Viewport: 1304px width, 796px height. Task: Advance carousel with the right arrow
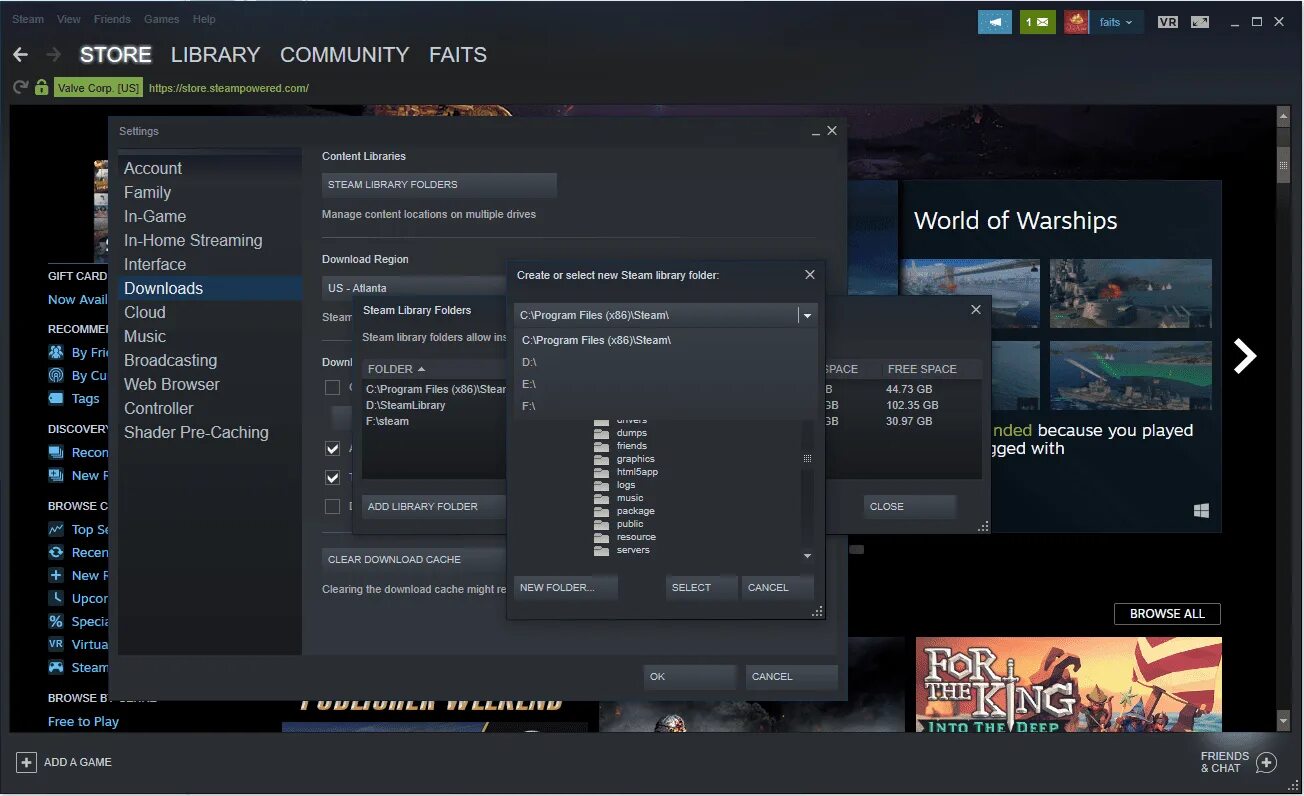coord(1244,356)
